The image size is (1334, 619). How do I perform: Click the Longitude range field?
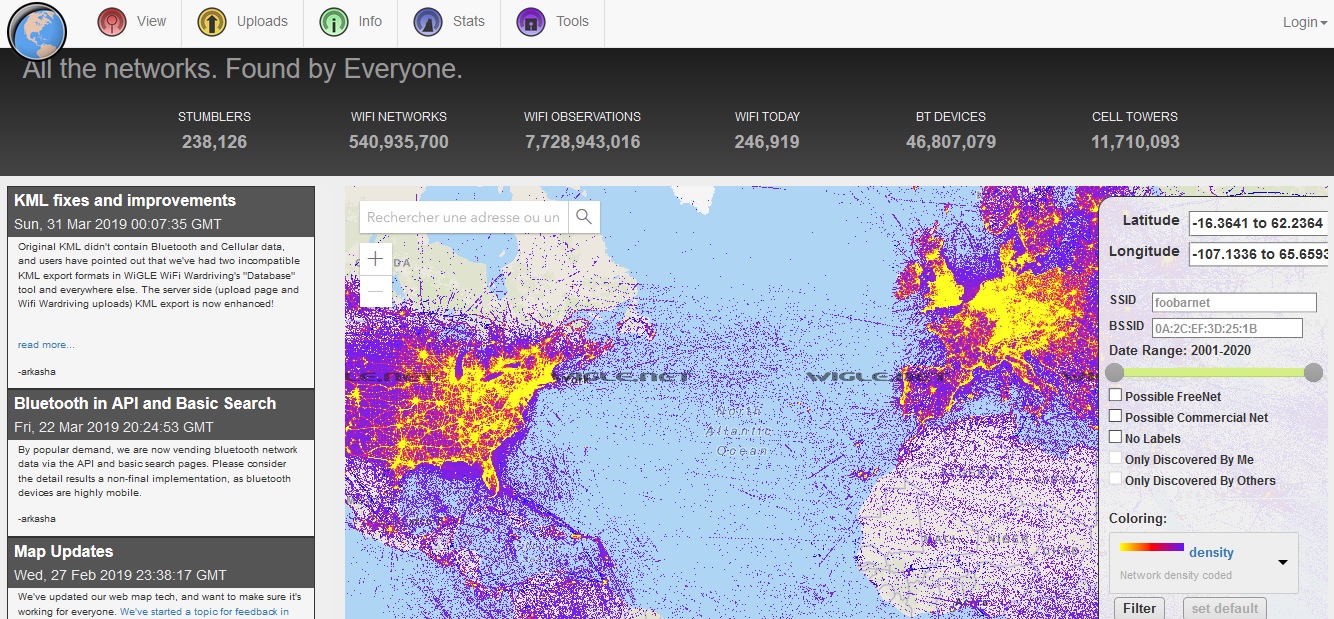click(1259, 254)
